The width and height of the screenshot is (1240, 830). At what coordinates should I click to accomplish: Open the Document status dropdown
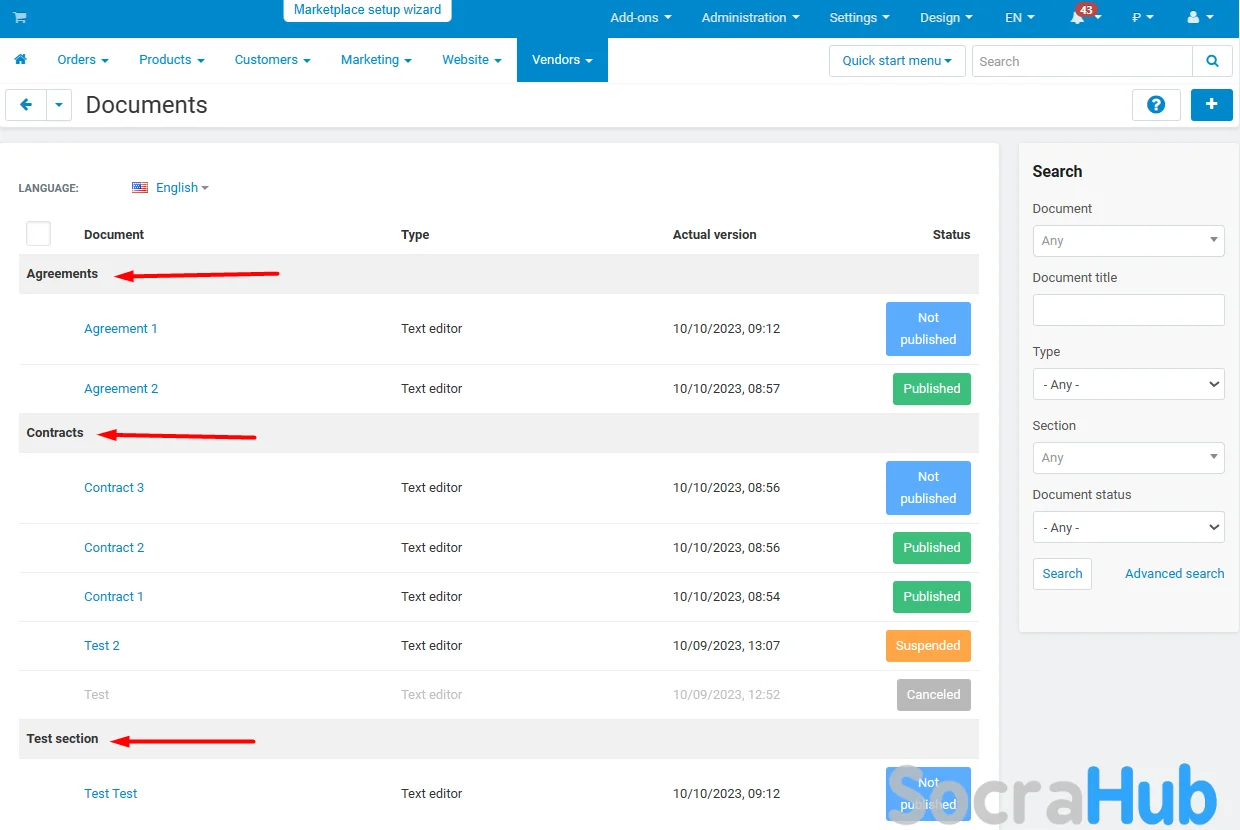(1128, 528)
